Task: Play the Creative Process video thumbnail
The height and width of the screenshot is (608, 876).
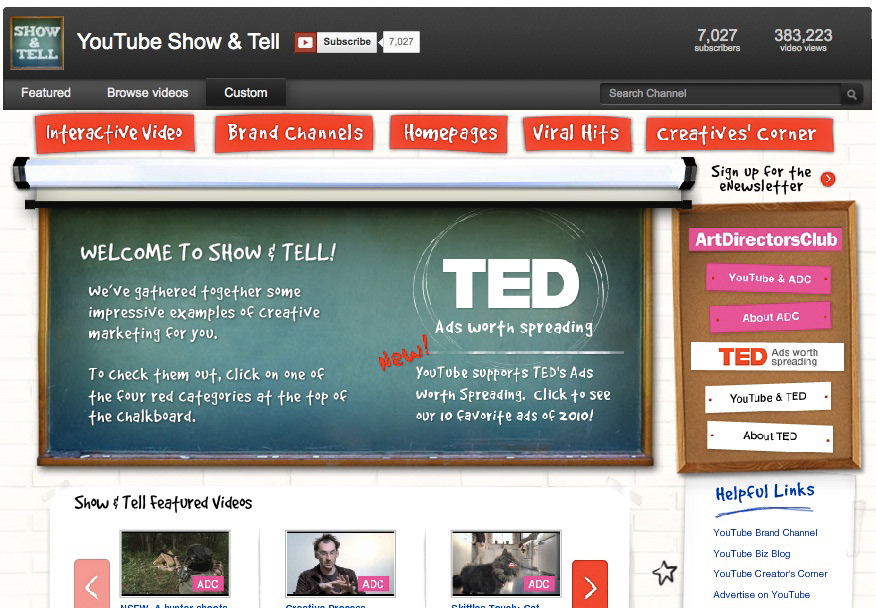Action: pyautogui.click(x=340, y=563)
